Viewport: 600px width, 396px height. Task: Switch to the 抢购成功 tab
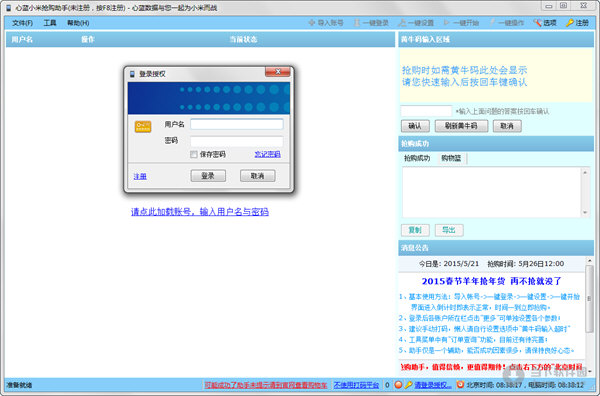(417, 158)
